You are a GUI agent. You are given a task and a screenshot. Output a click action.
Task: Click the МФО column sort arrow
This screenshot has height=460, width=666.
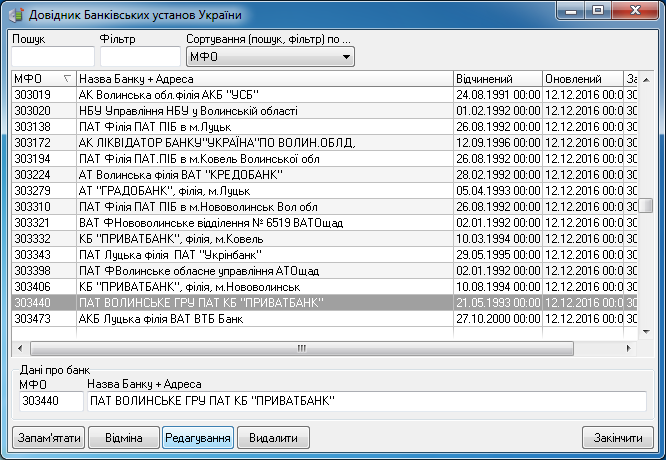point(67,78)
